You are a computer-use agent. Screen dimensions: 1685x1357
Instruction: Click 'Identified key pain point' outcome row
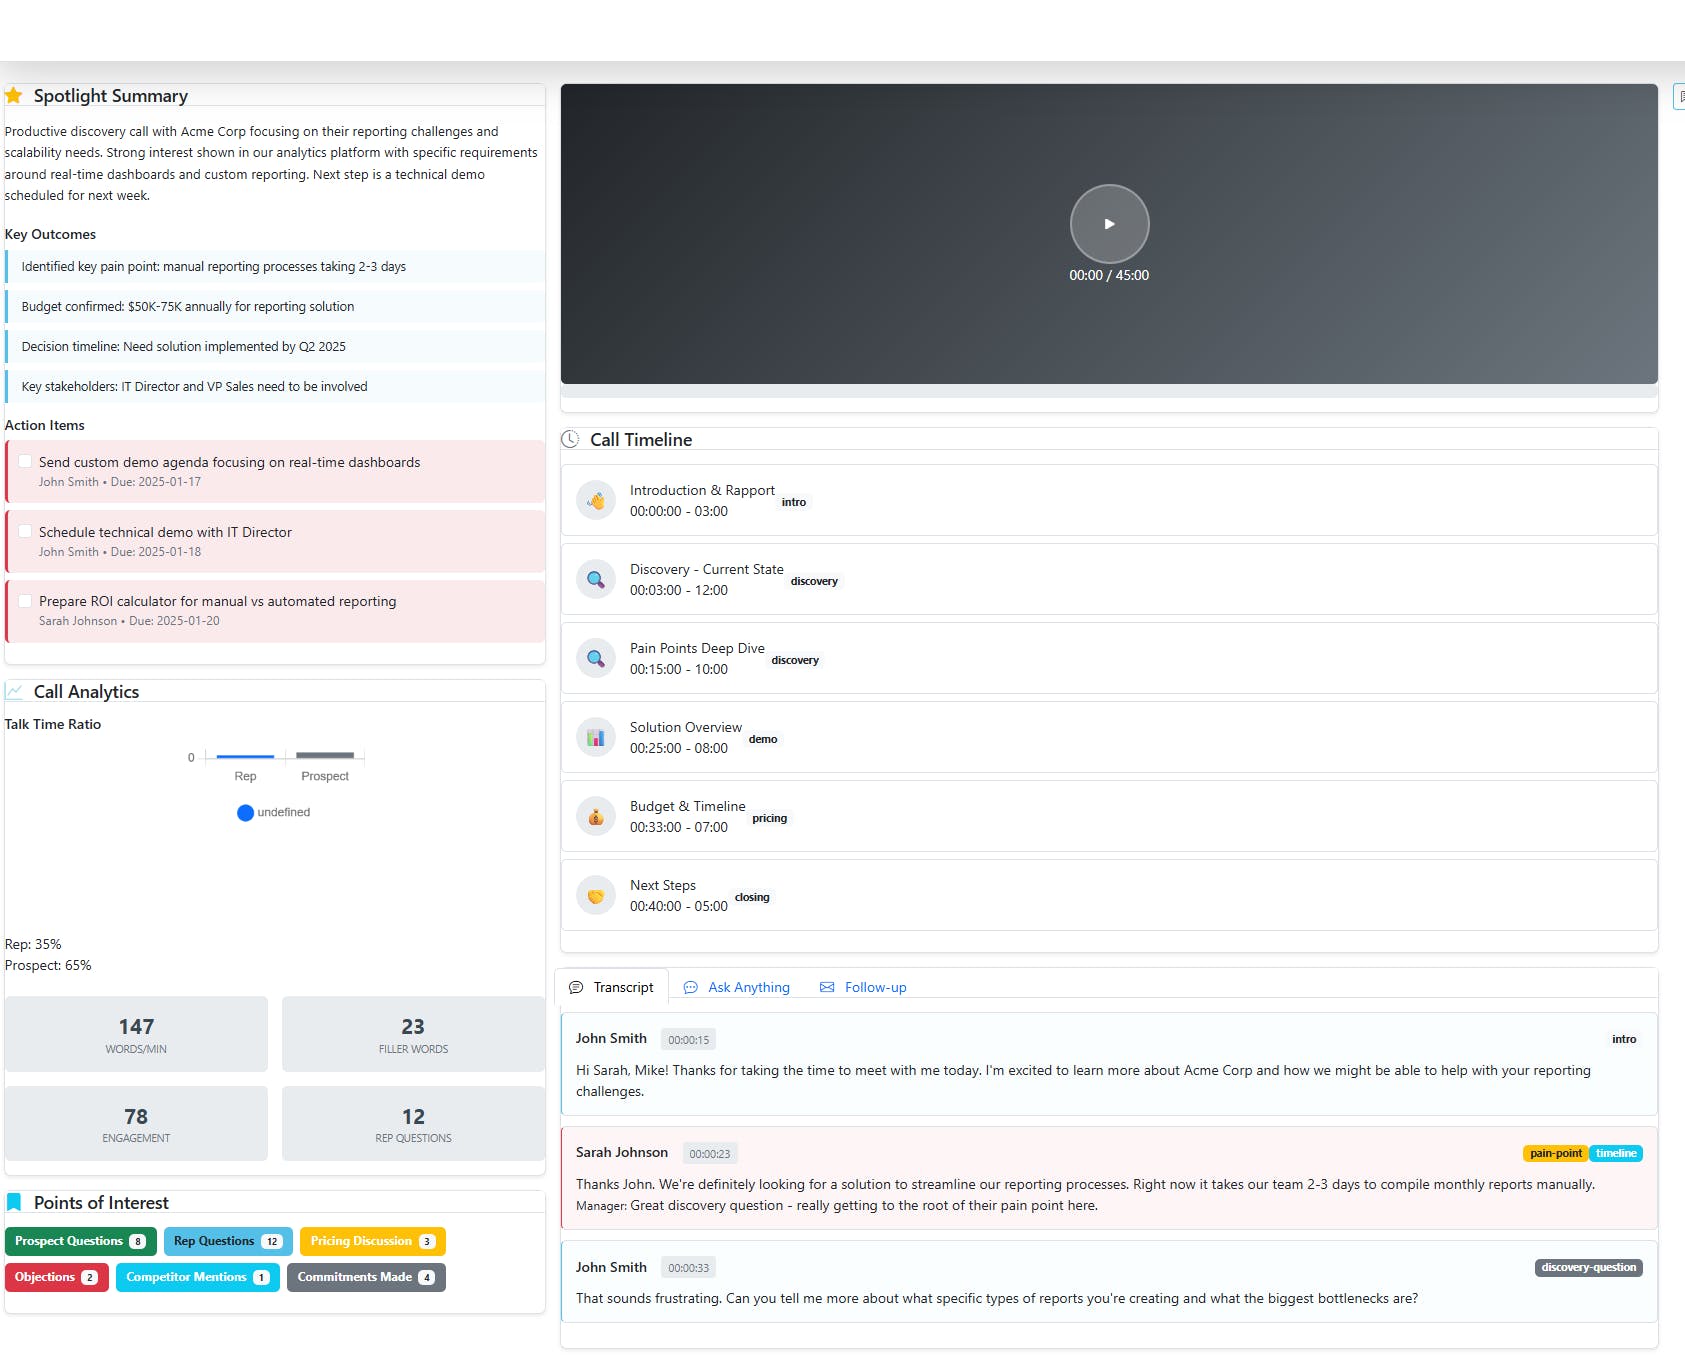[x=275, y=266]
